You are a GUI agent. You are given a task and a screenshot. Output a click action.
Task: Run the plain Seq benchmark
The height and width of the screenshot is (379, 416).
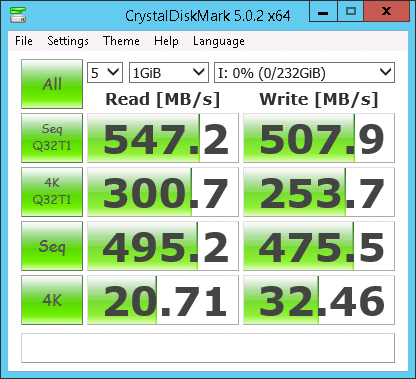pos(52,246)
